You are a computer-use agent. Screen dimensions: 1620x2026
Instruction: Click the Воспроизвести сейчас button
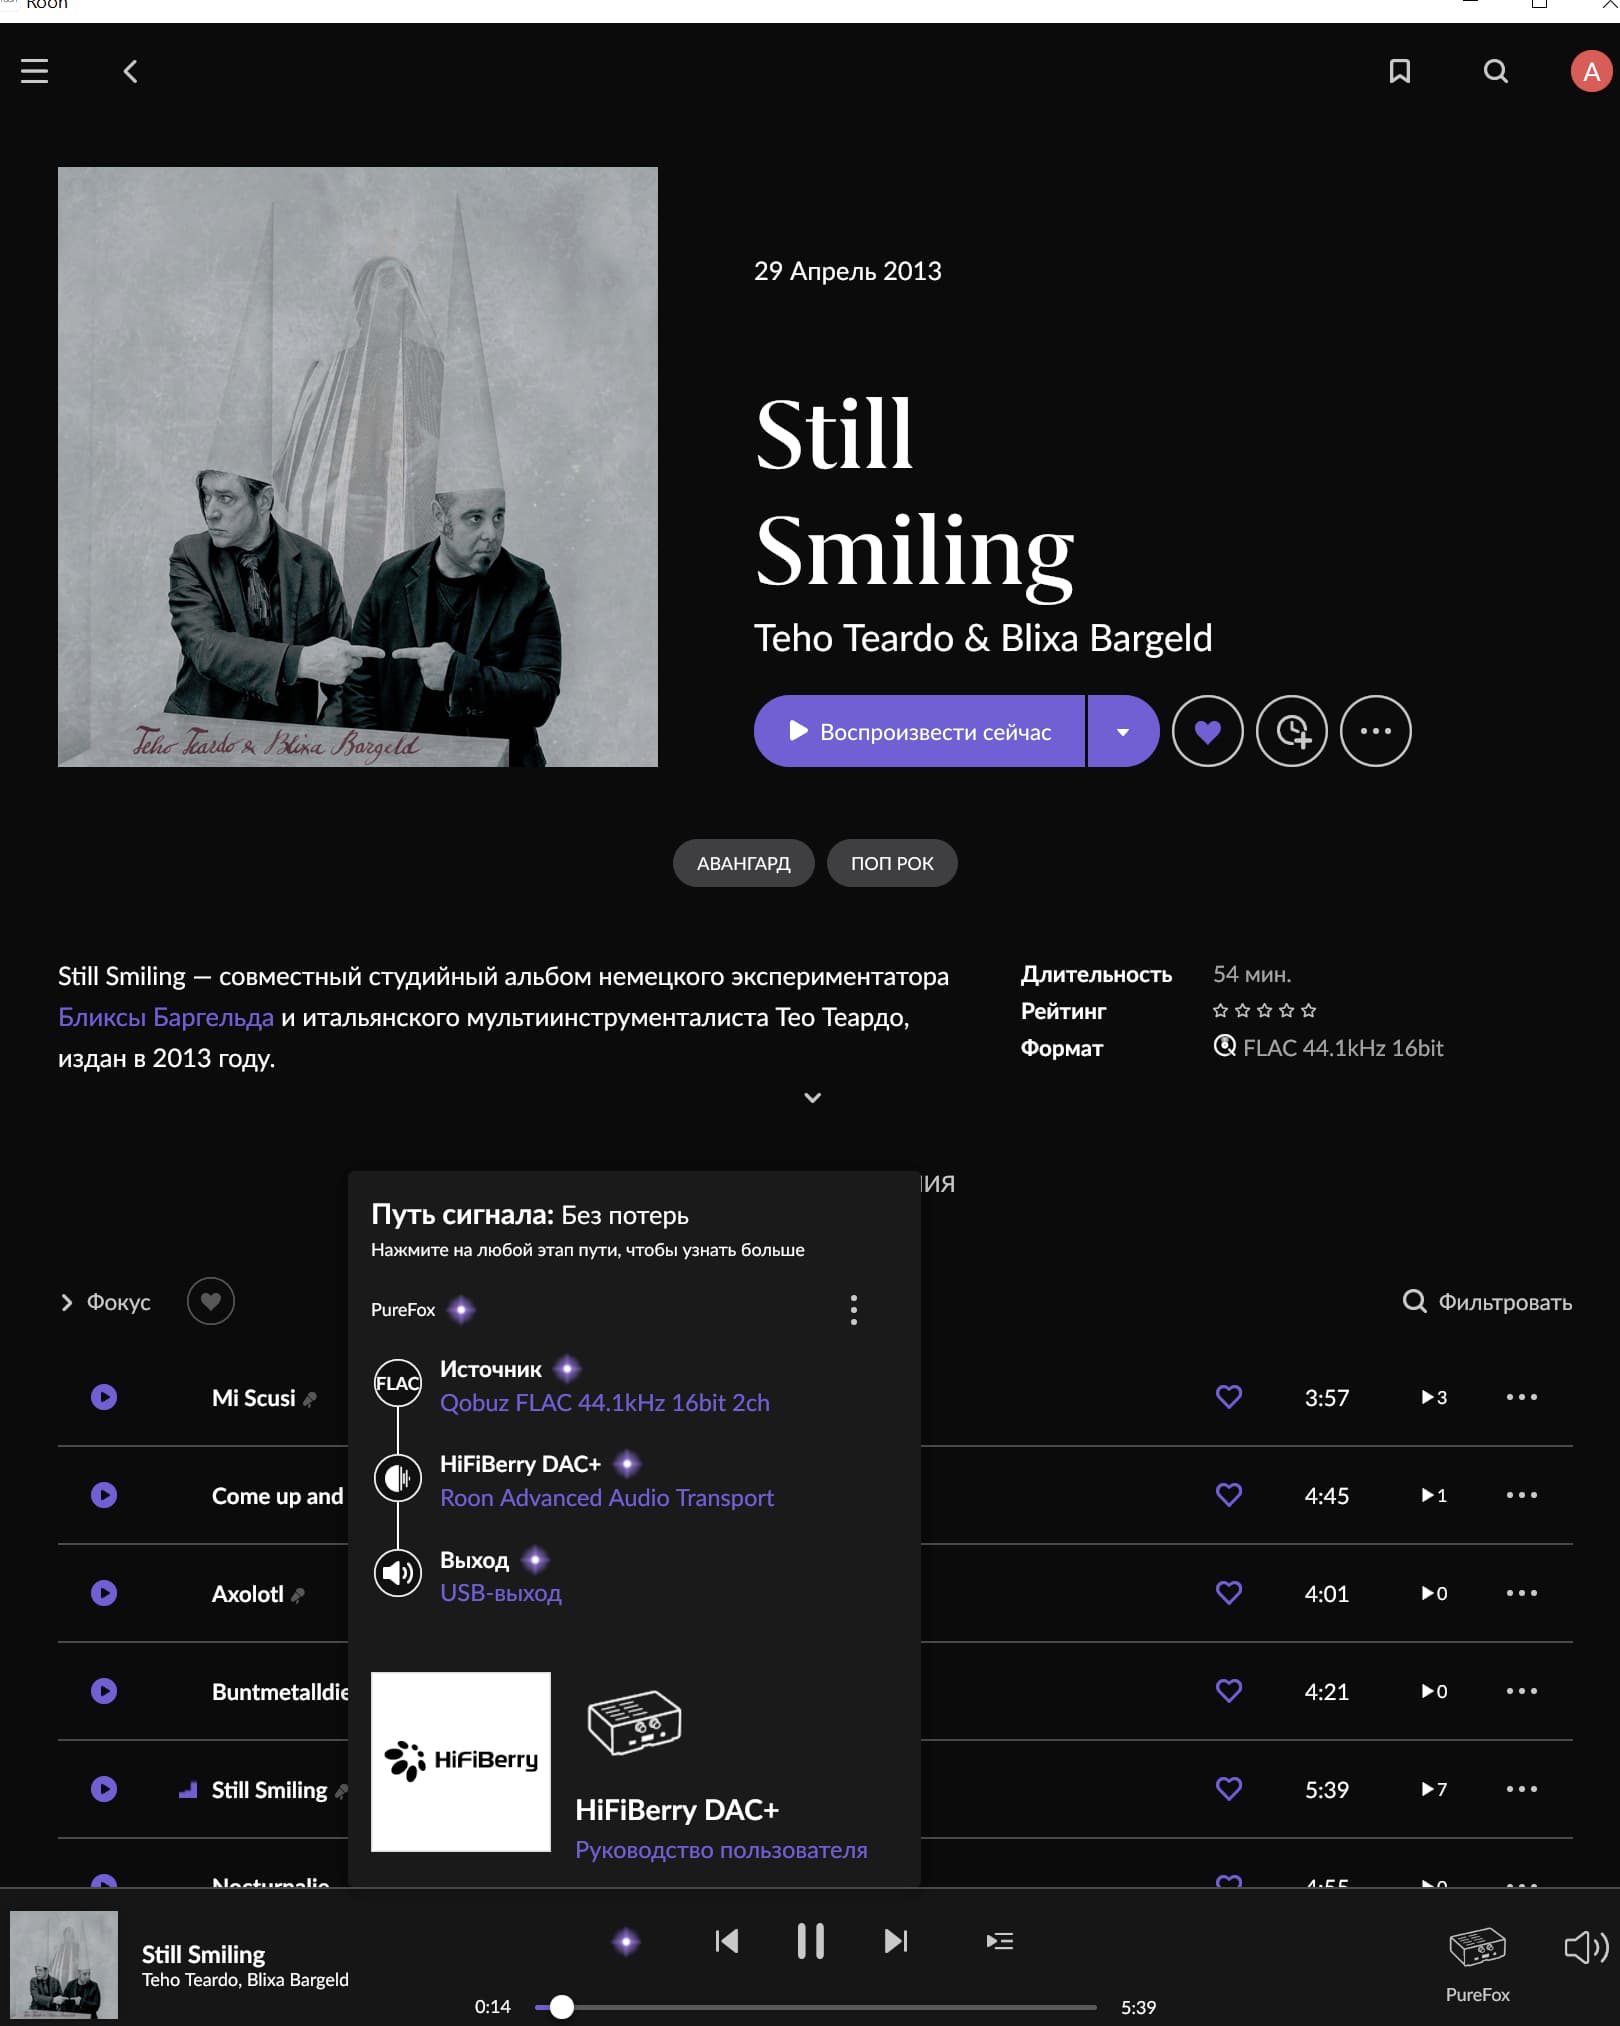(919, 731)
